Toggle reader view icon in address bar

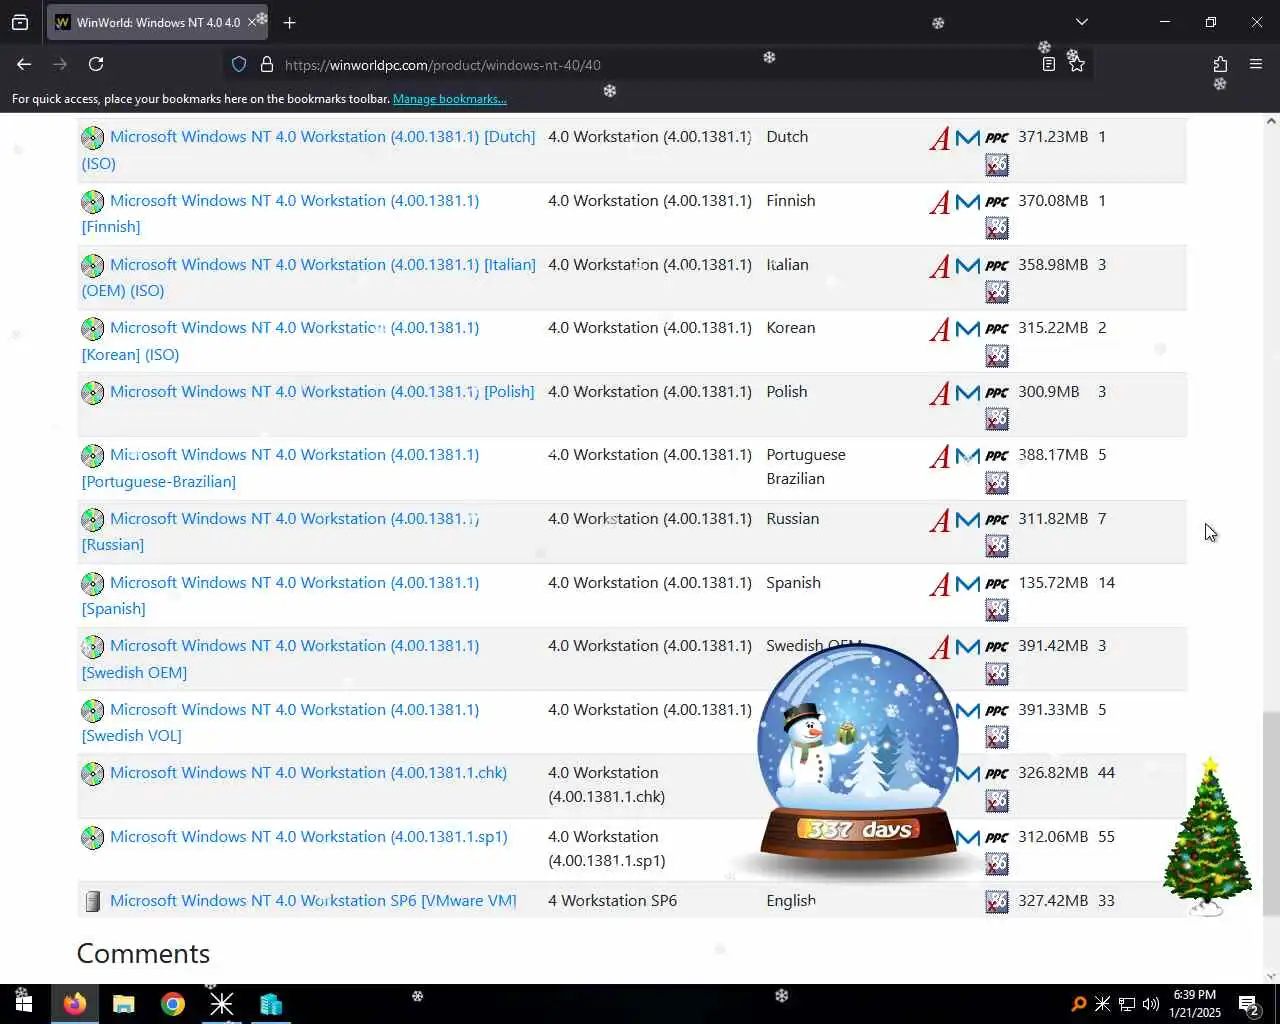pyautogui.click(x=1048, y=64)
